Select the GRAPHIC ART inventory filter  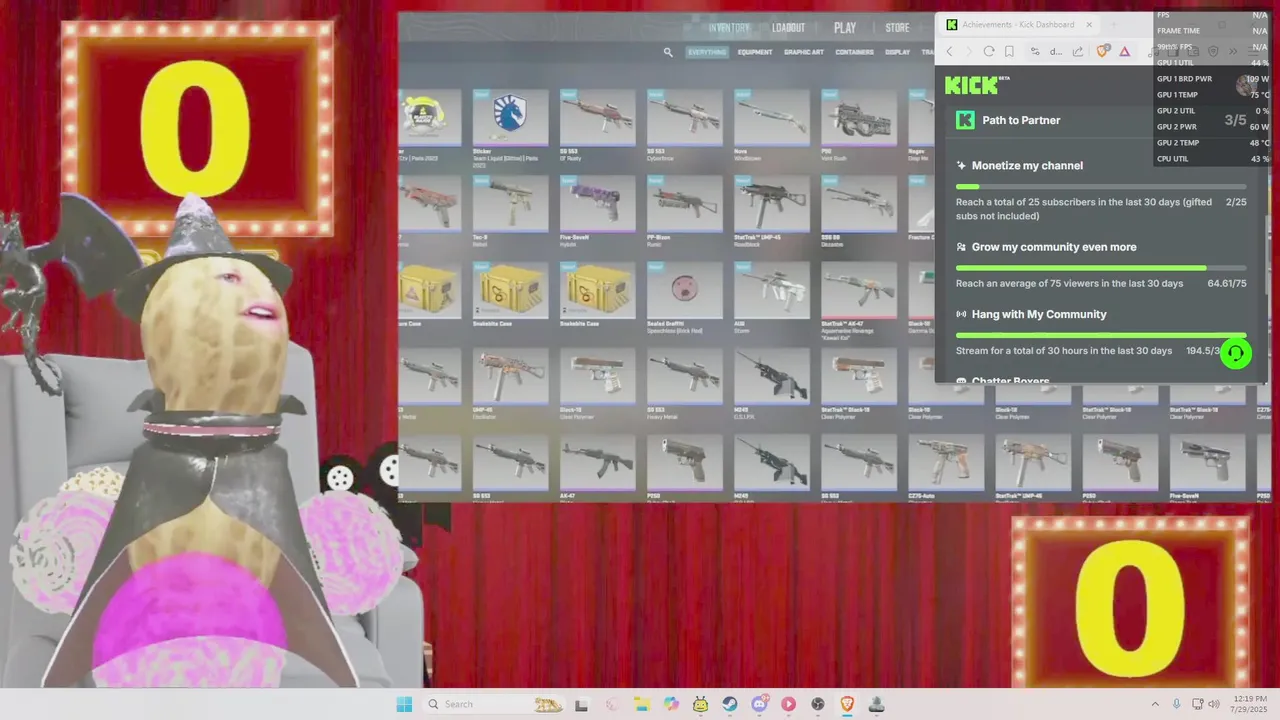click(x=804, y=52)
